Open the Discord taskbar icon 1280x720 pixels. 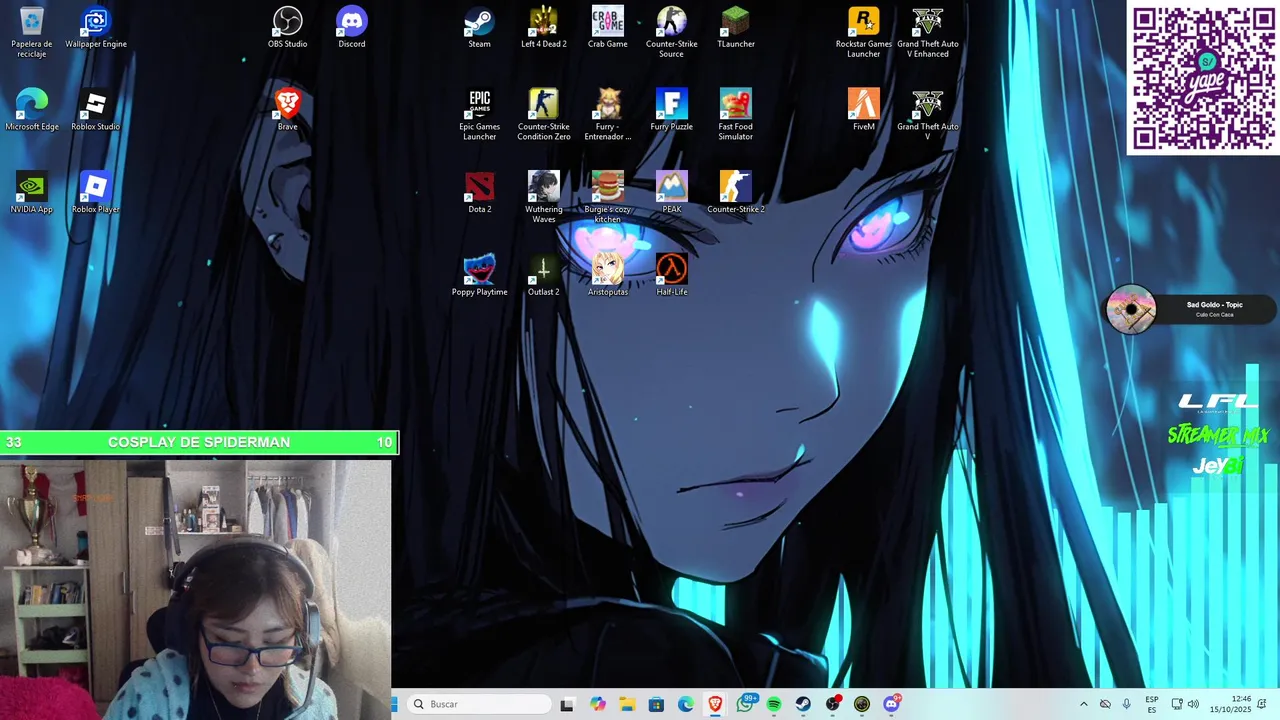(x=891, y=704)
